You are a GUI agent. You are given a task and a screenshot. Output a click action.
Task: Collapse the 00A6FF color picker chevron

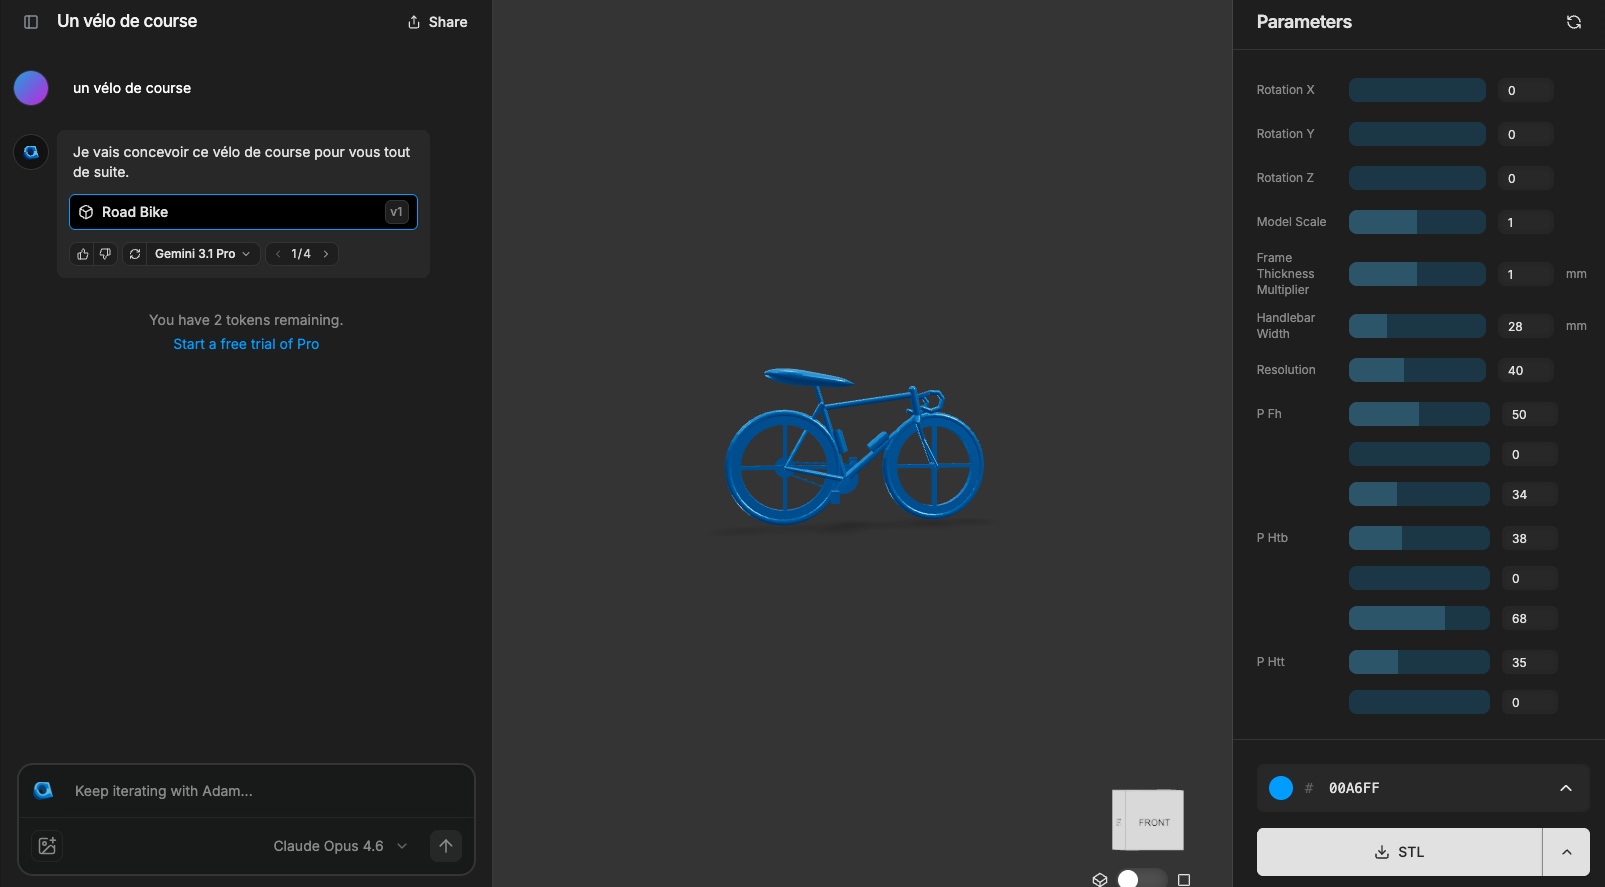point(1566,788)
